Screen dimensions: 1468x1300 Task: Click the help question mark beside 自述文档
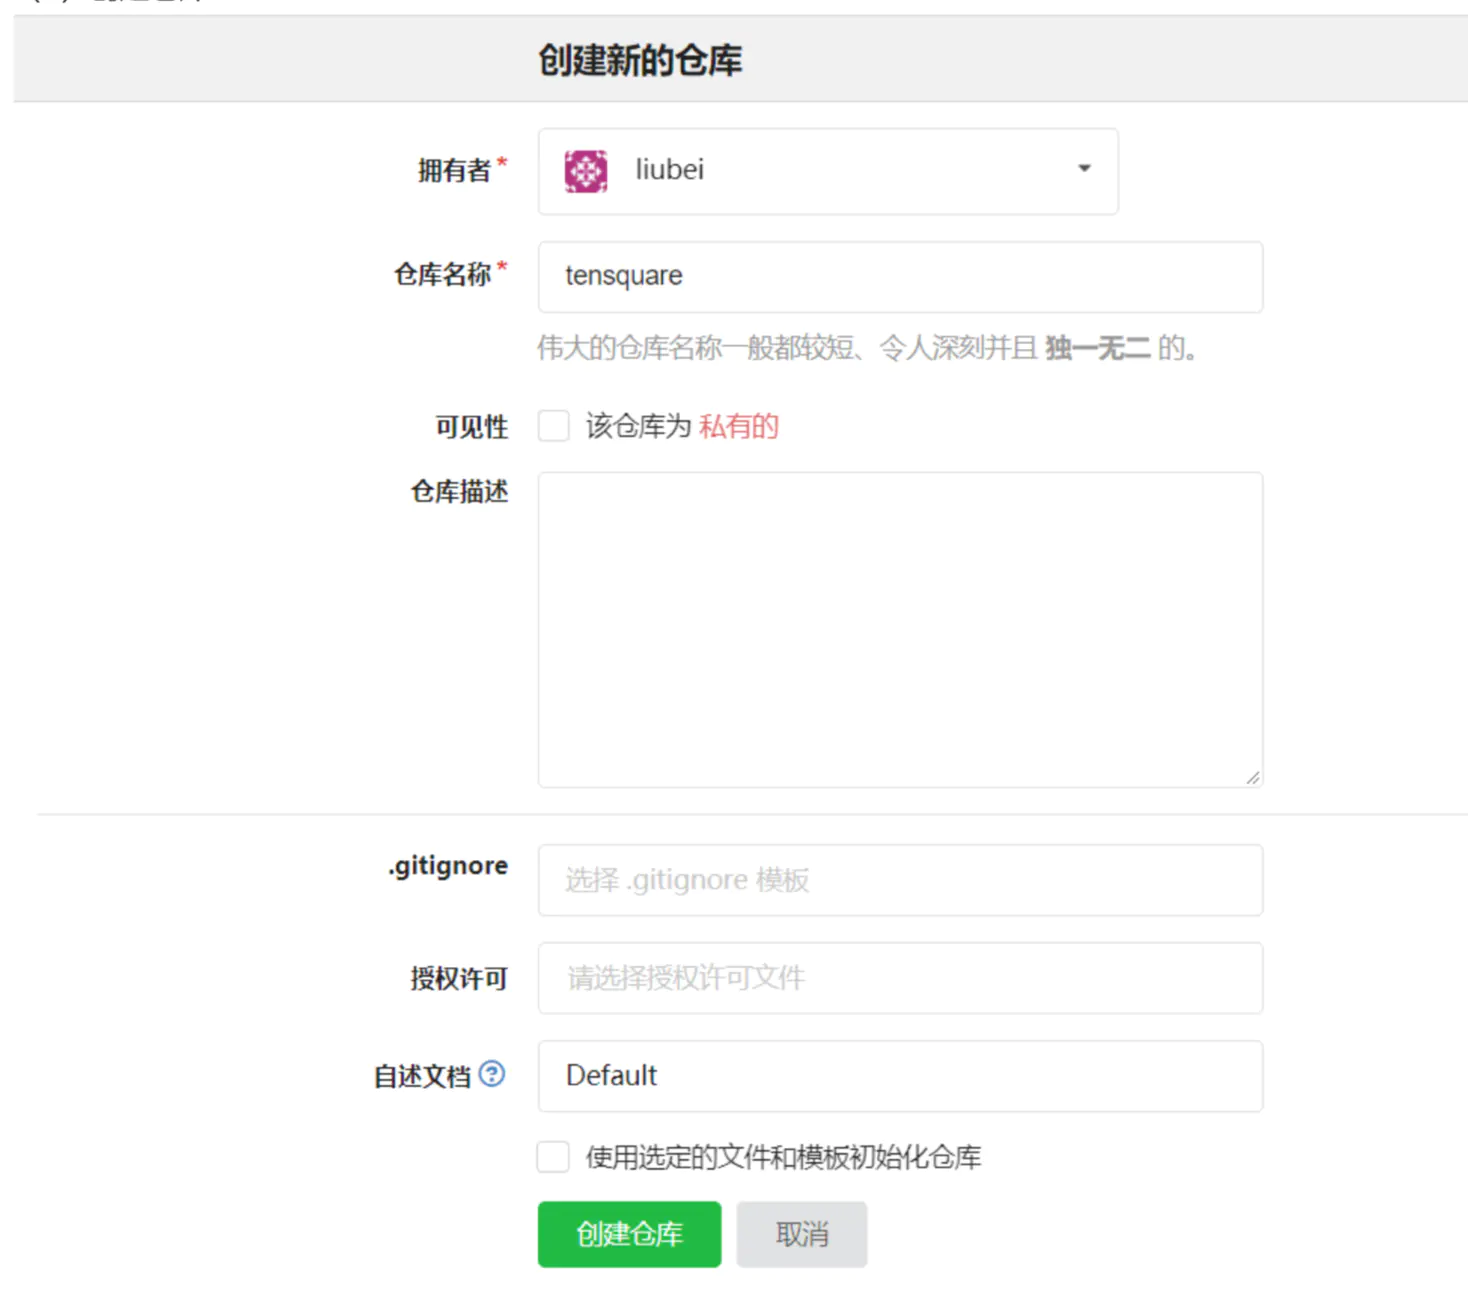pyautogui.click(x=492, y=1074)
